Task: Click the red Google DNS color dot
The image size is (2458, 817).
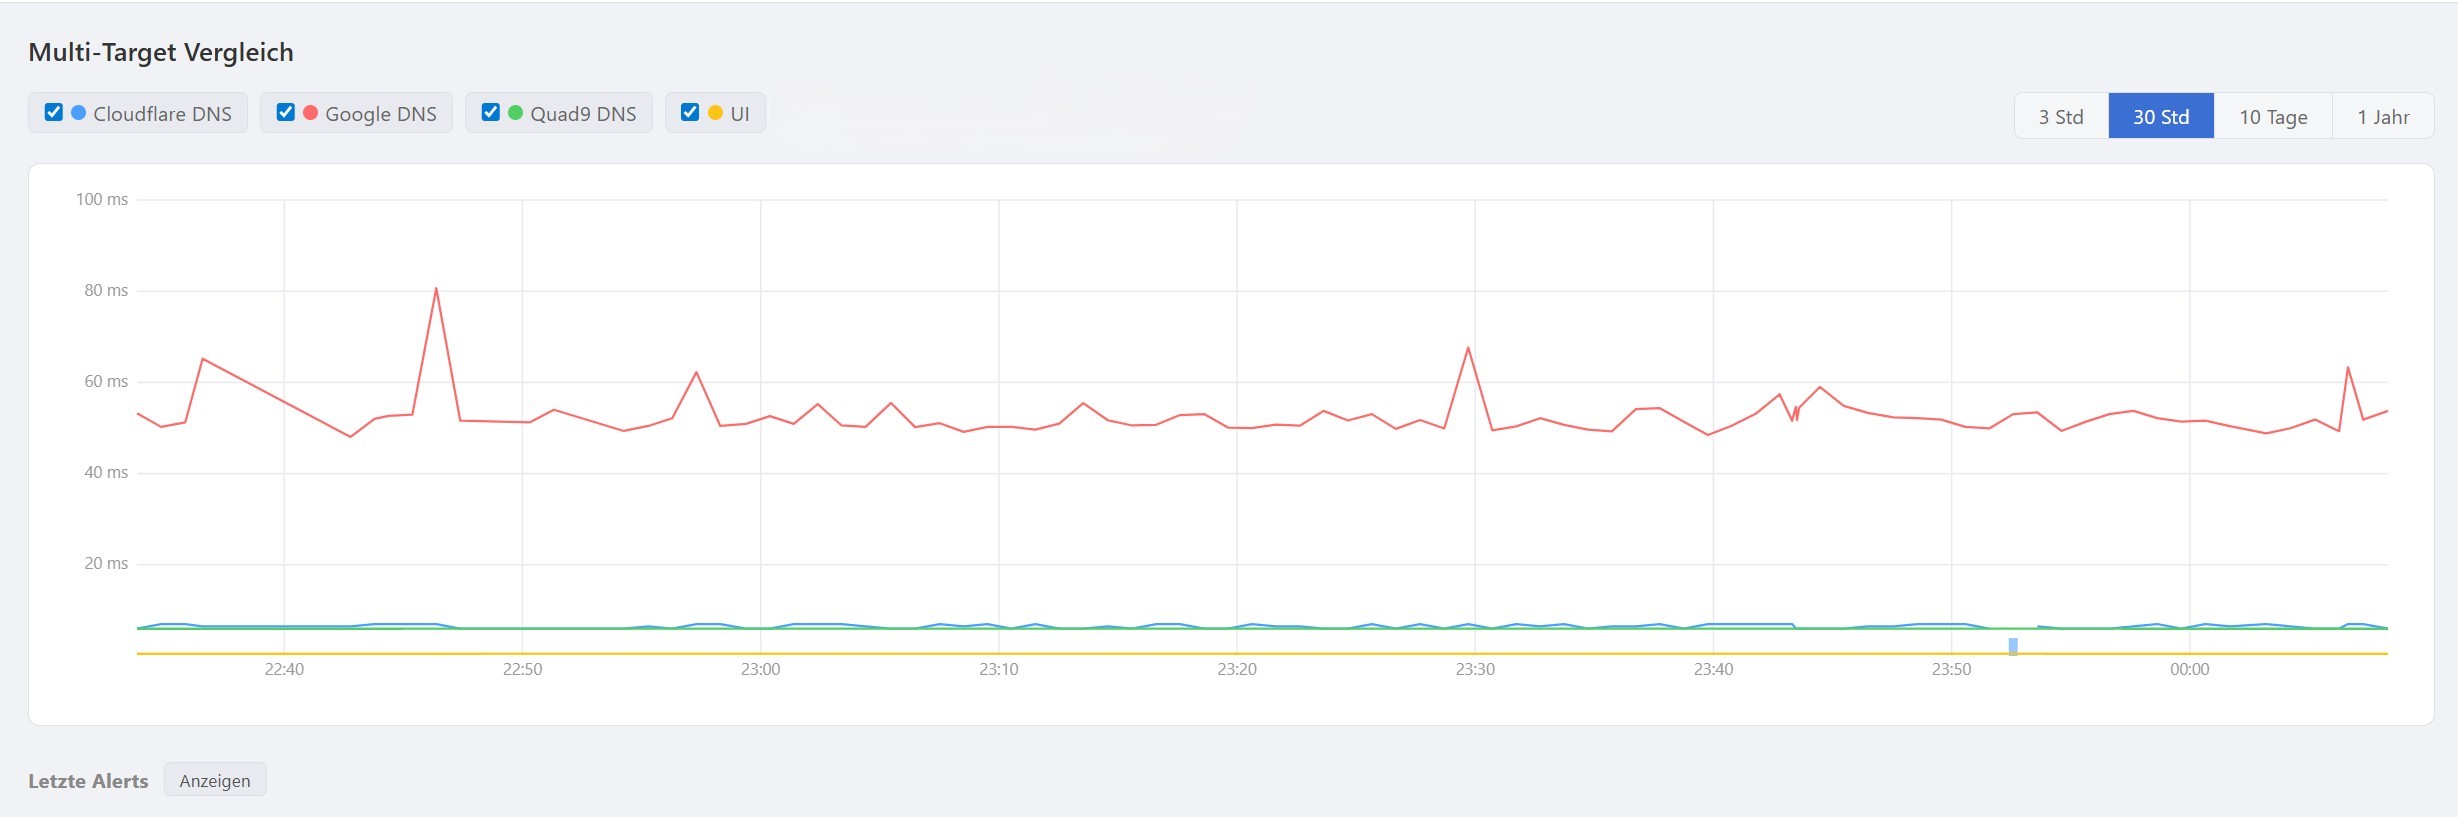Action: click(x=311, y=113)
